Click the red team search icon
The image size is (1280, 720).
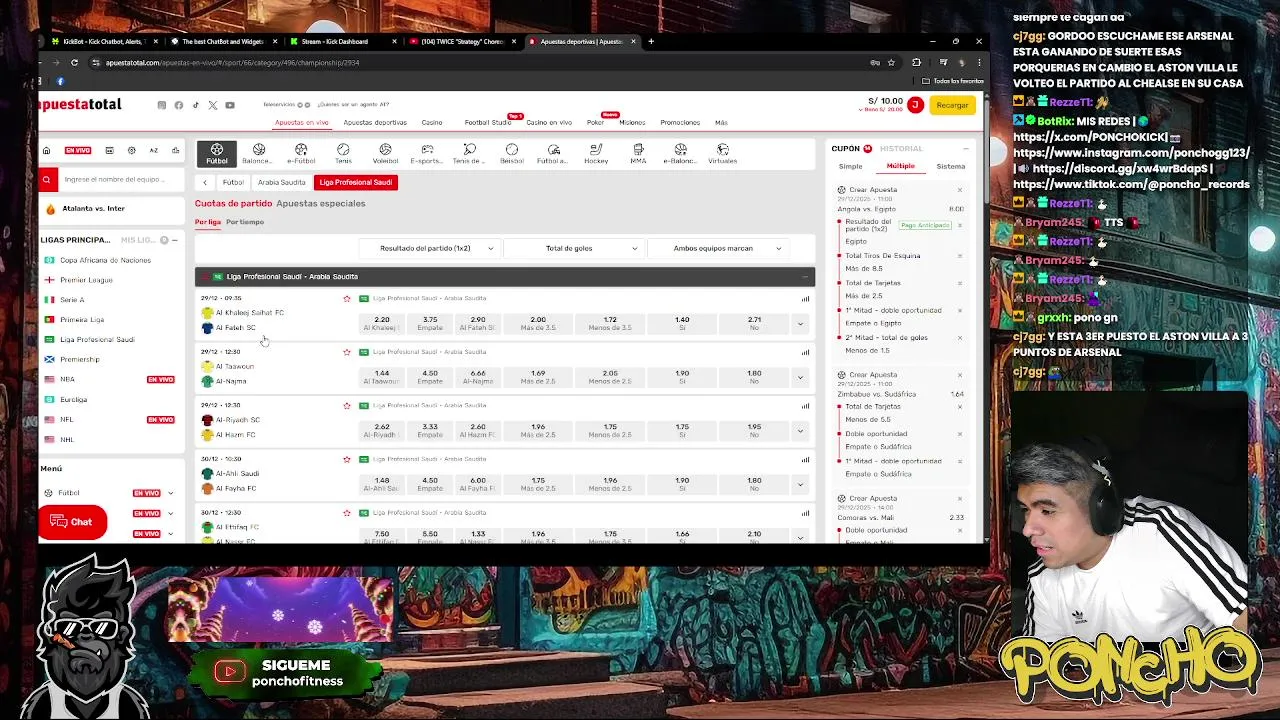click(x=47, y=180)
